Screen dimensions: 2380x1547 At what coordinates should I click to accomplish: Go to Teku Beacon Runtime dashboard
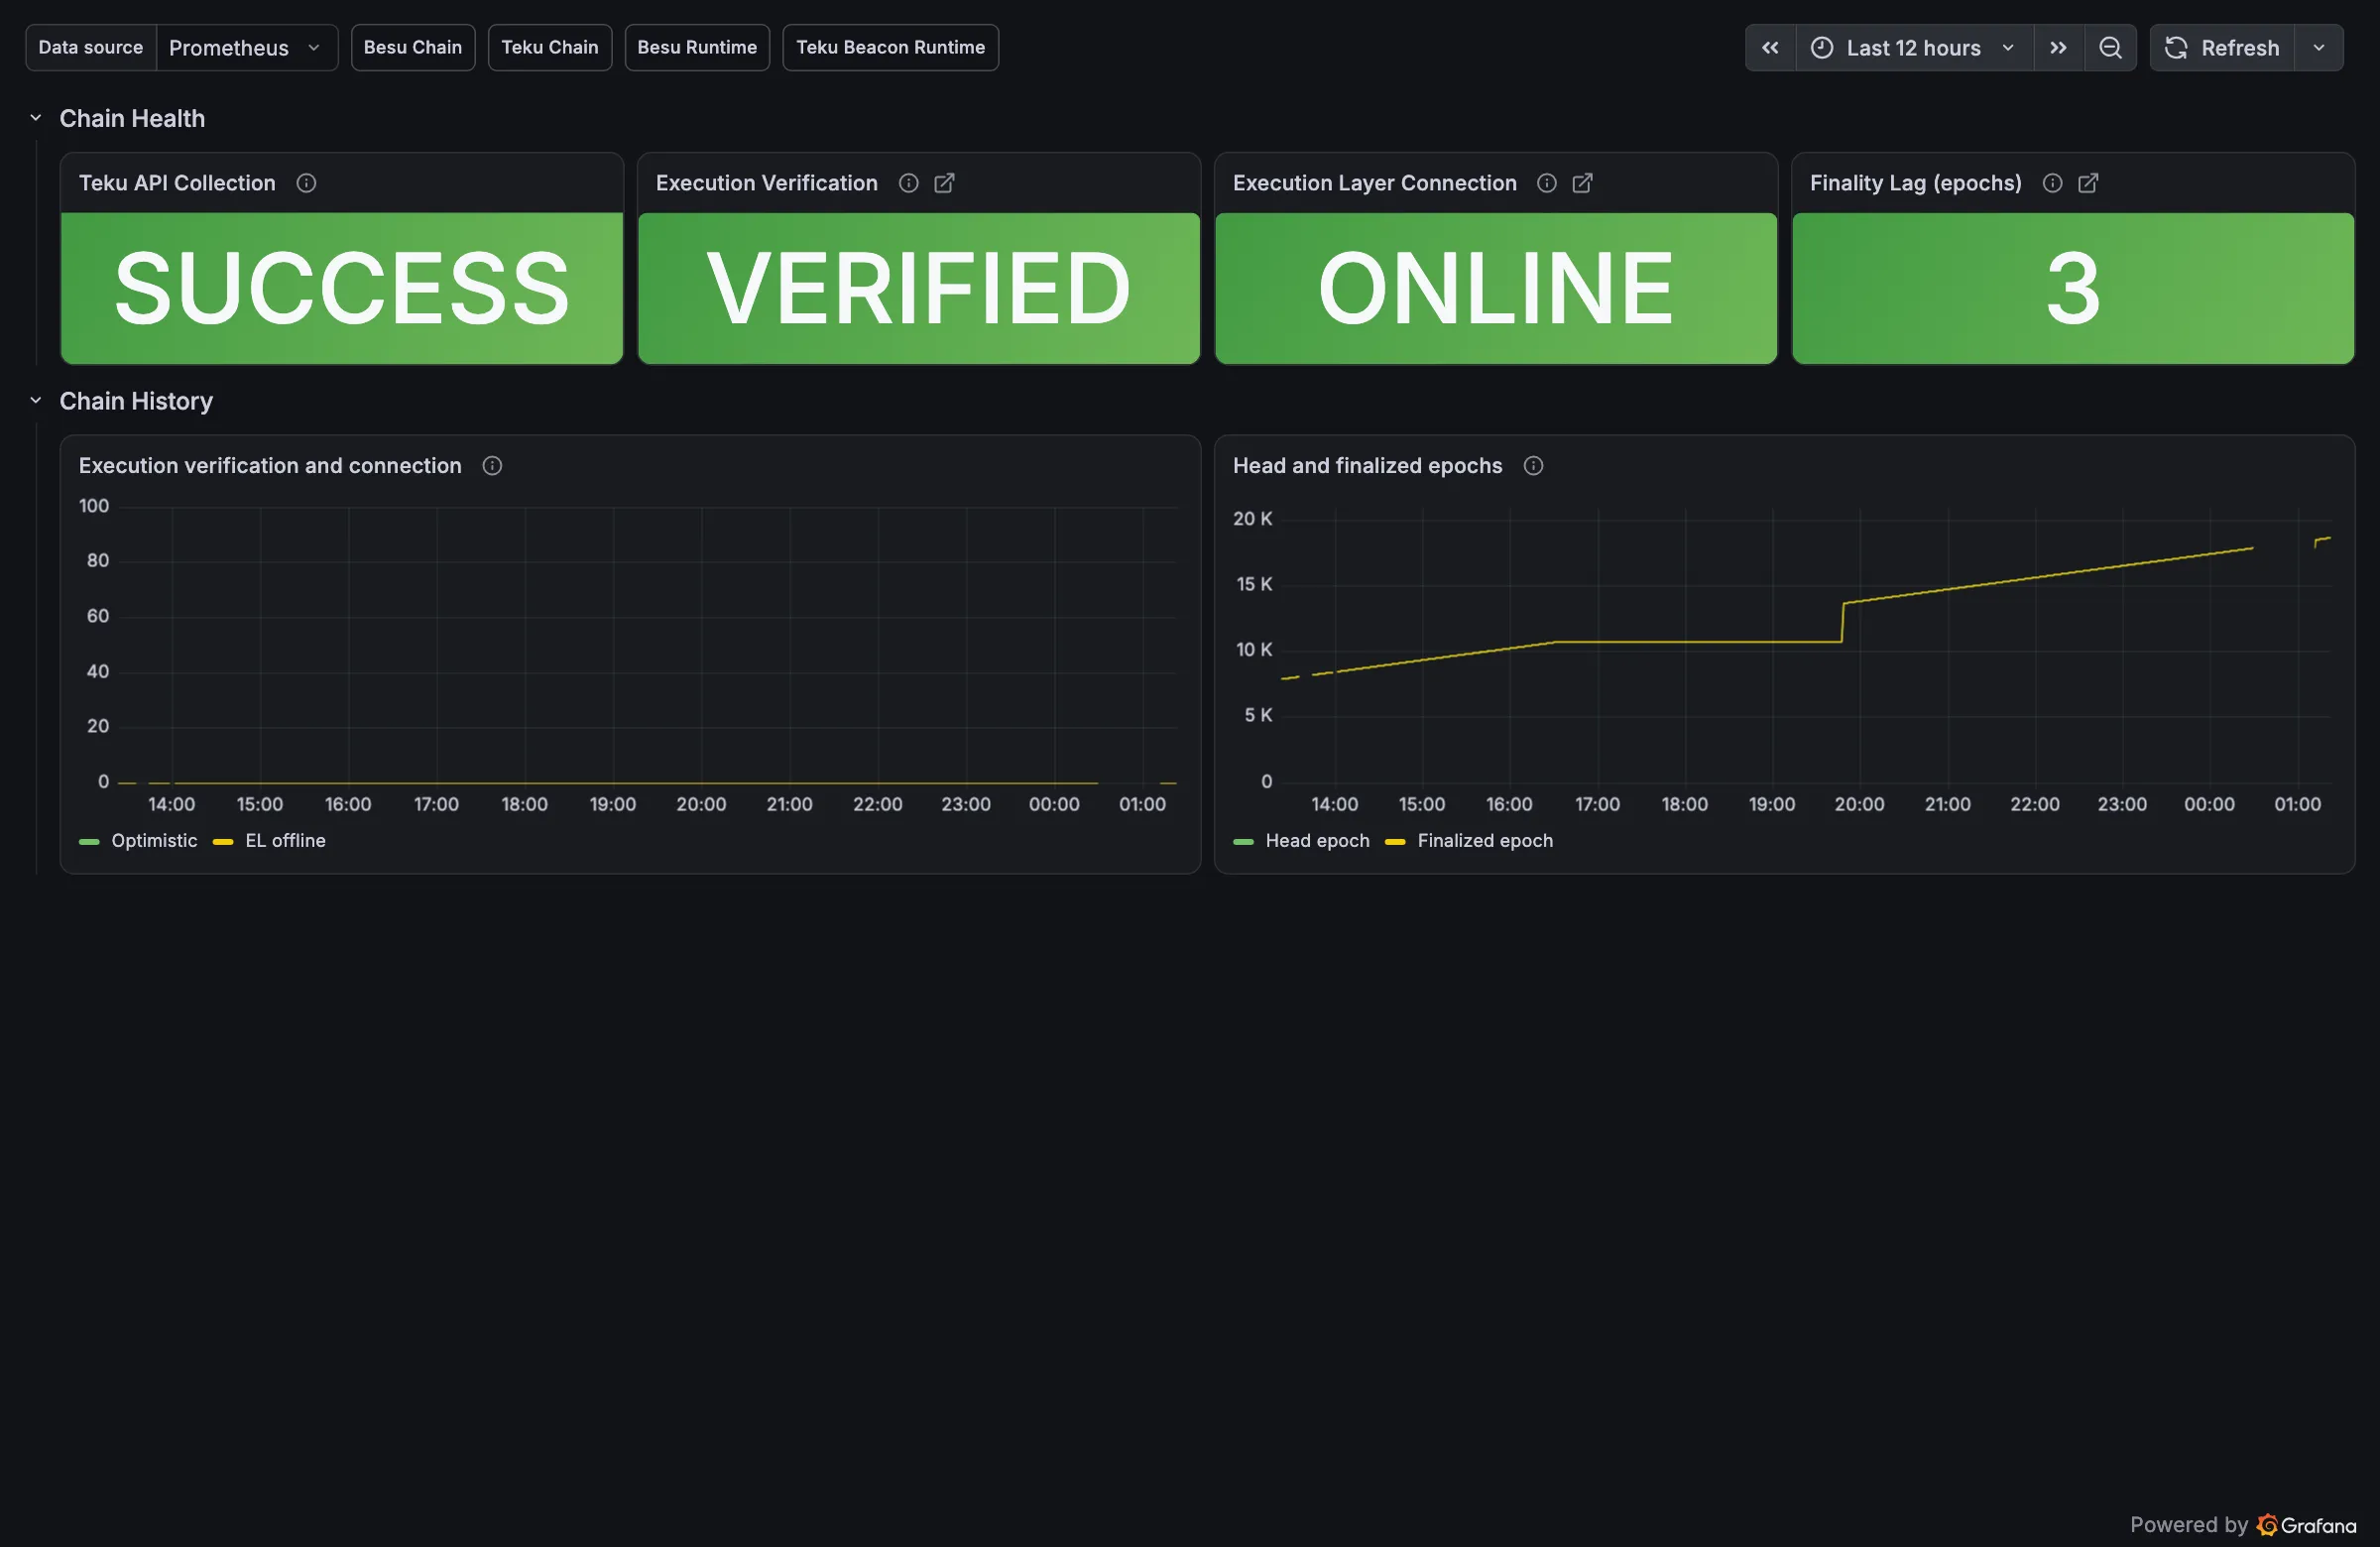click(x=890, y=48)
